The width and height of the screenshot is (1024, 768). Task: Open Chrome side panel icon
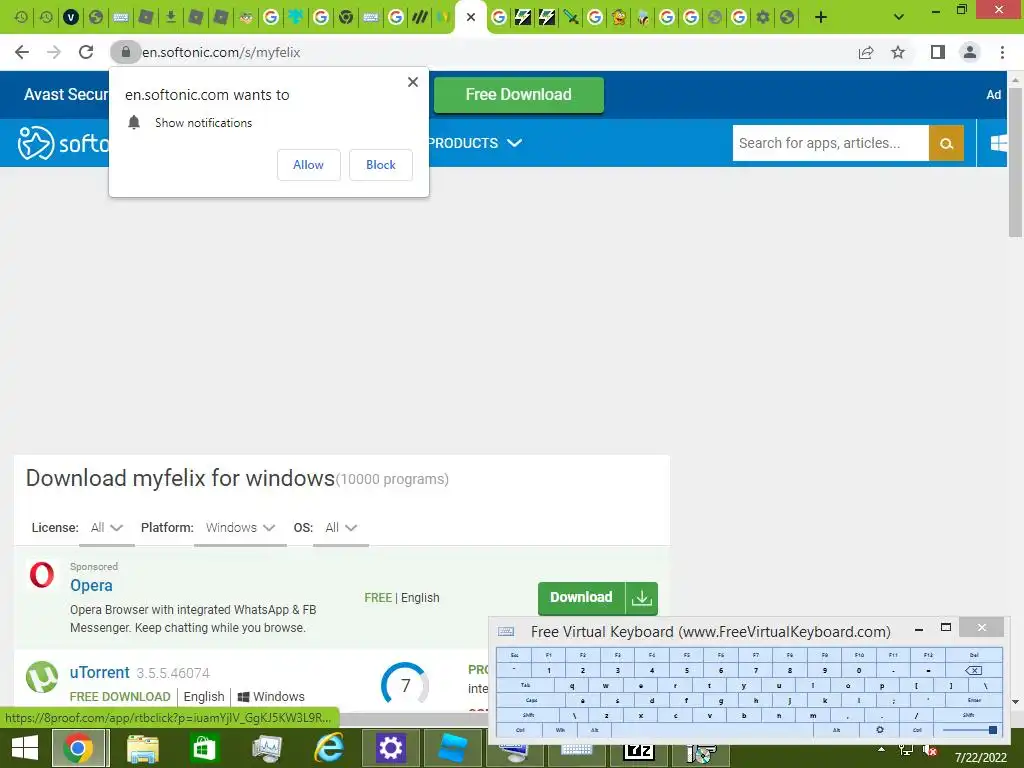coord(938,52)
